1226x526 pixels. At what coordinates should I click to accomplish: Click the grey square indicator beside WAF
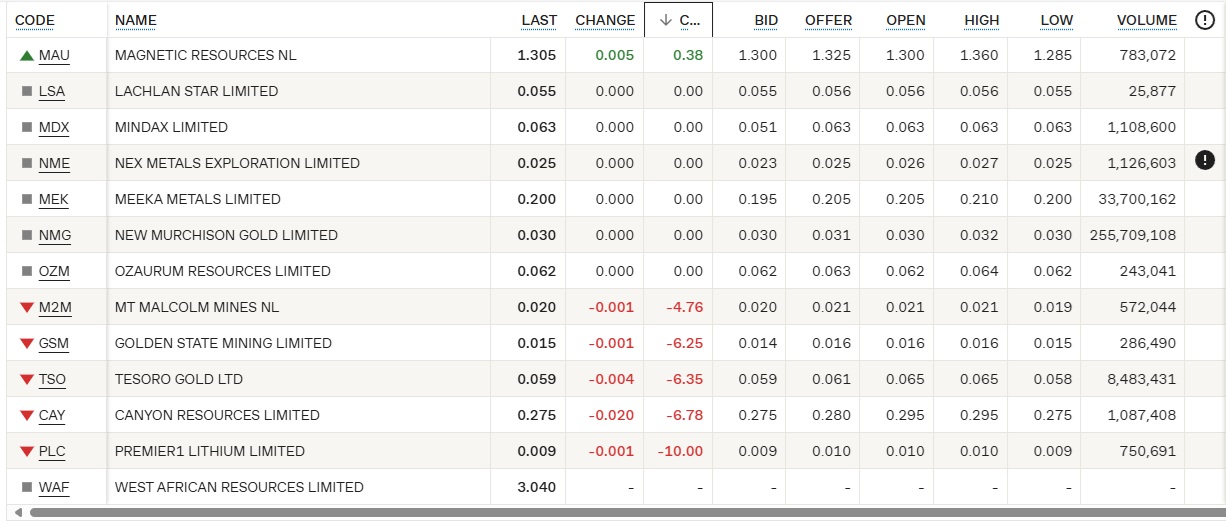27,488
